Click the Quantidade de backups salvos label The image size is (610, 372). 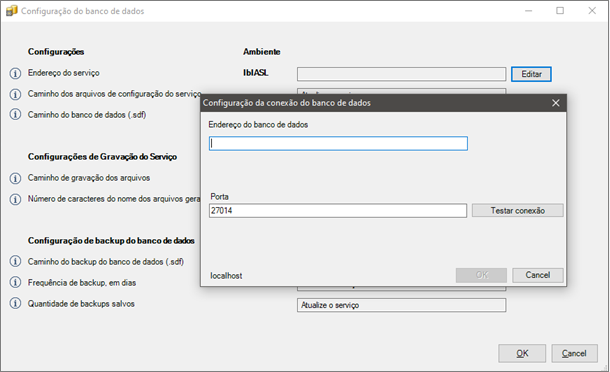(x=81, y=304)
